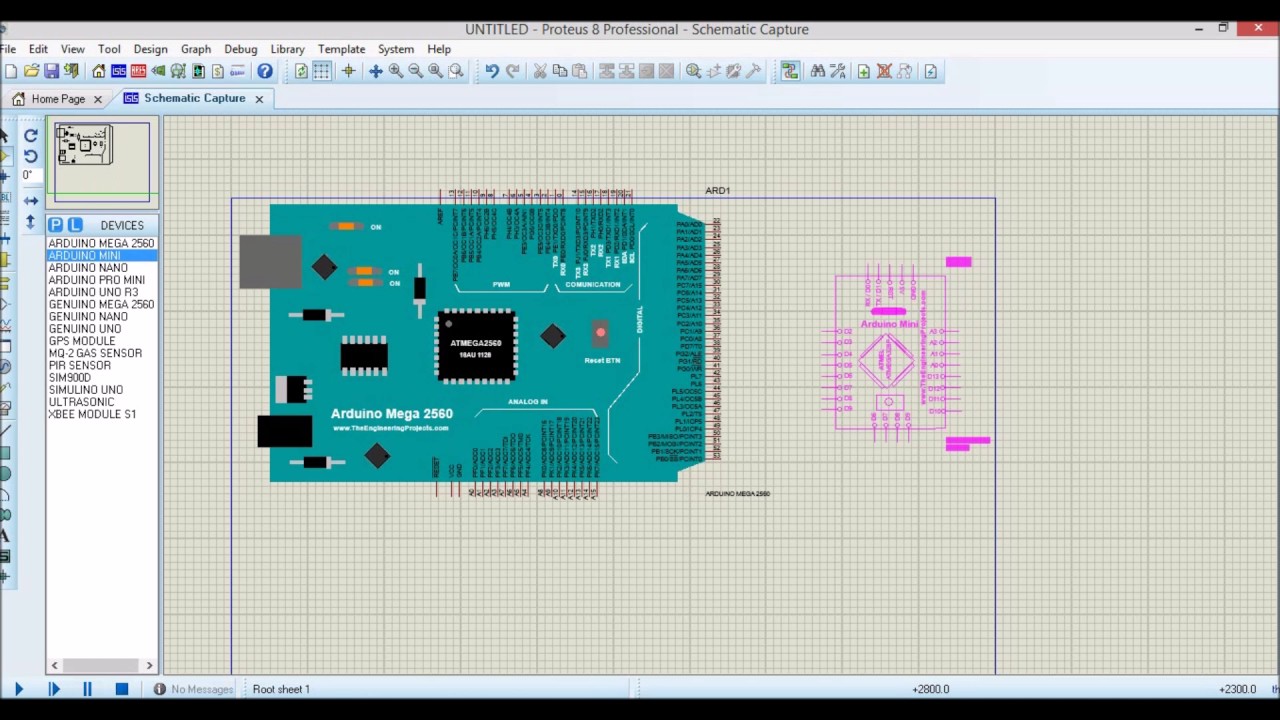This screenshot has height=720, width=1280.
Task: Click the Zoom In magnifier icon
Action: click(396, 71)
